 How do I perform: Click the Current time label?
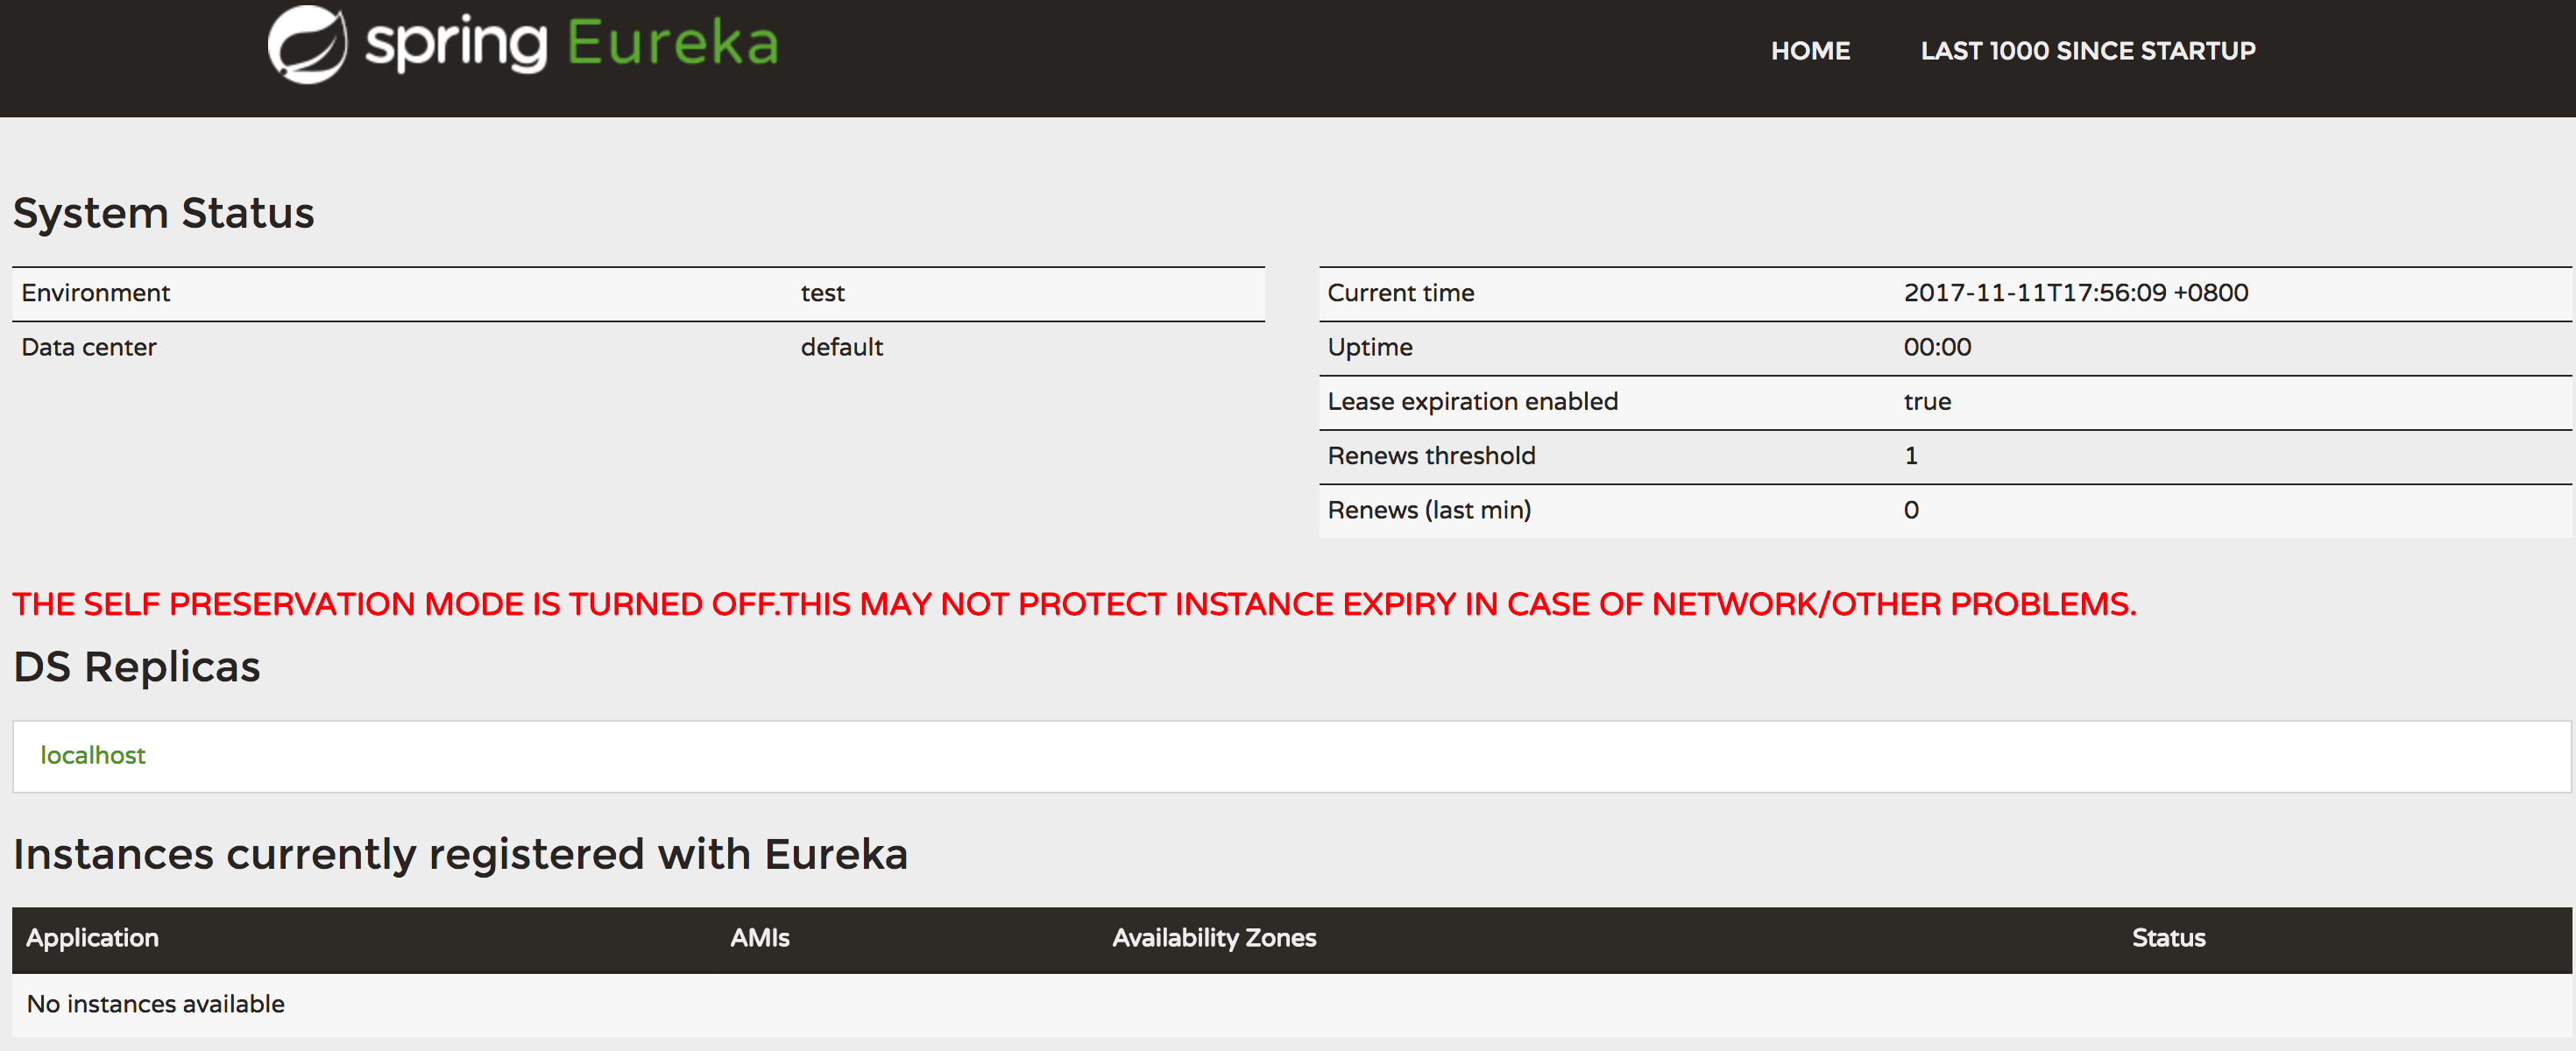click(1400, 293)
